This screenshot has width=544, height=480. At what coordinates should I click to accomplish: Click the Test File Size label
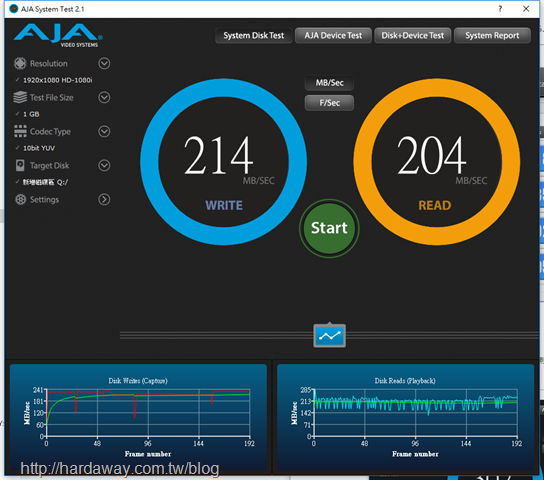pos(52,97)
